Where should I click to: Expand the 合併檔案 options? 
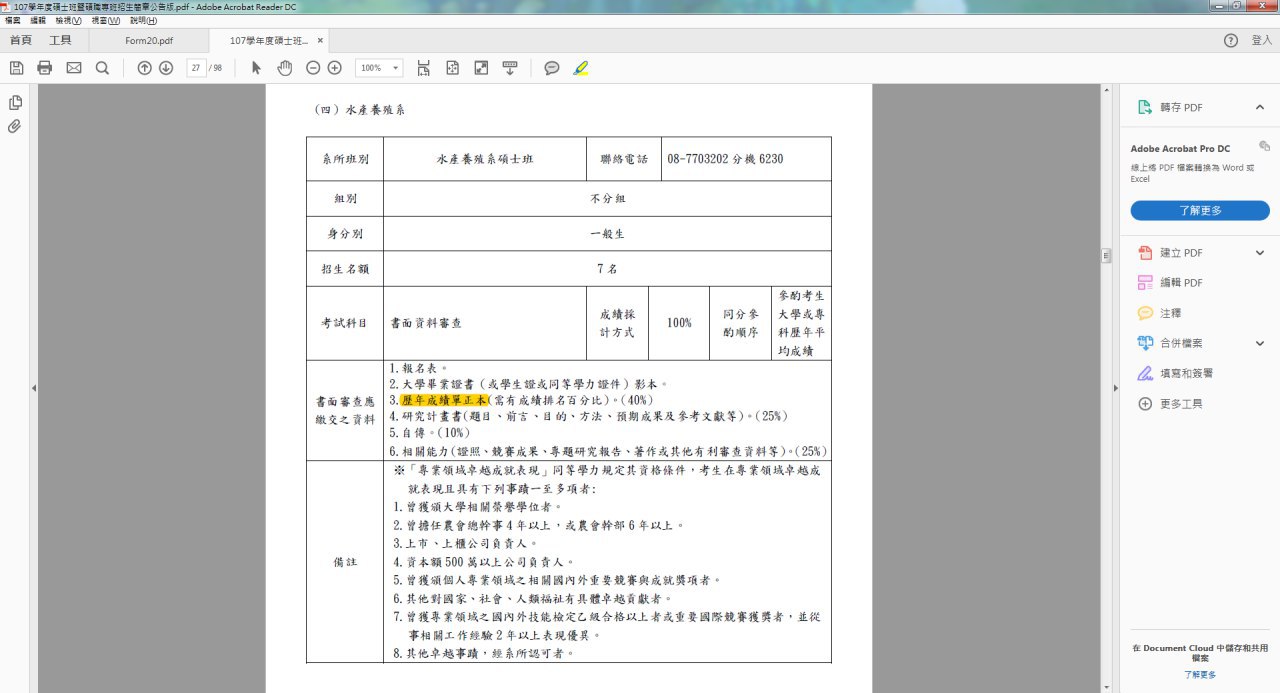(1259, 343)
